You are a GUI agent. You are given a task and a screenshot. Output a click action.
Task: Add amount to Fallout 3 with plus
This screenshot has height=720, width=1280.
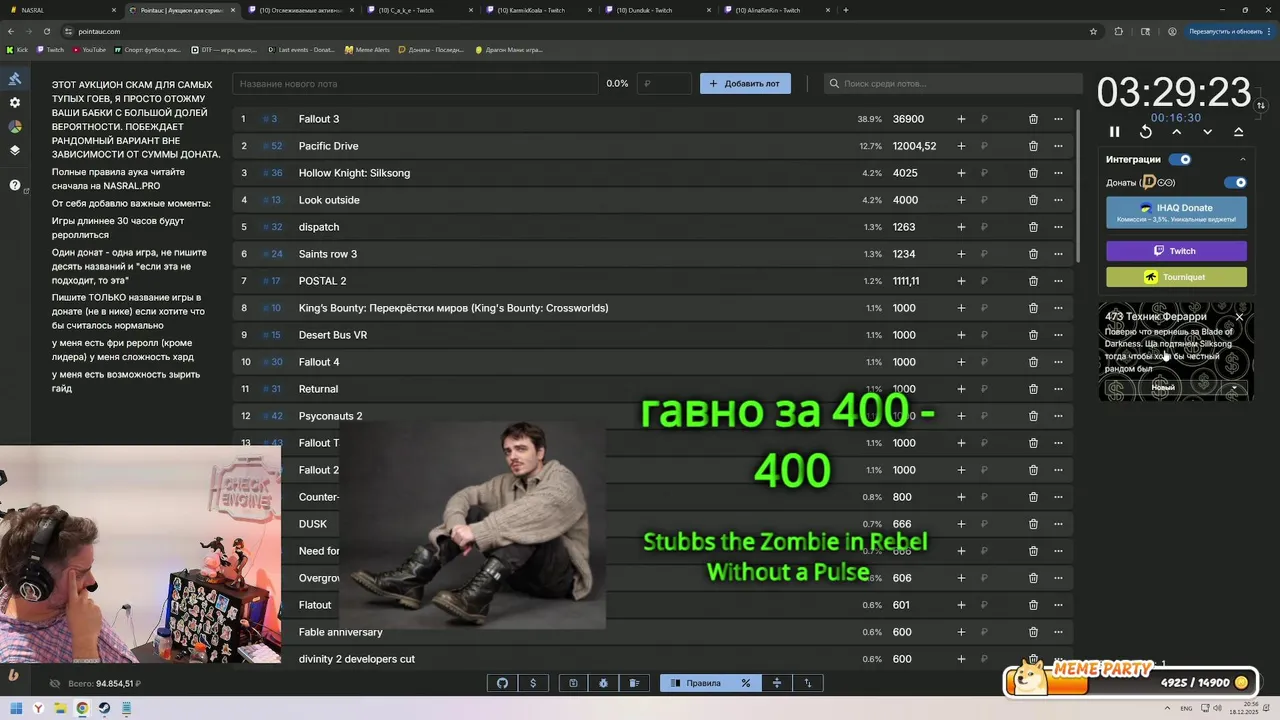pyautogui.click(x=961, y=119)
